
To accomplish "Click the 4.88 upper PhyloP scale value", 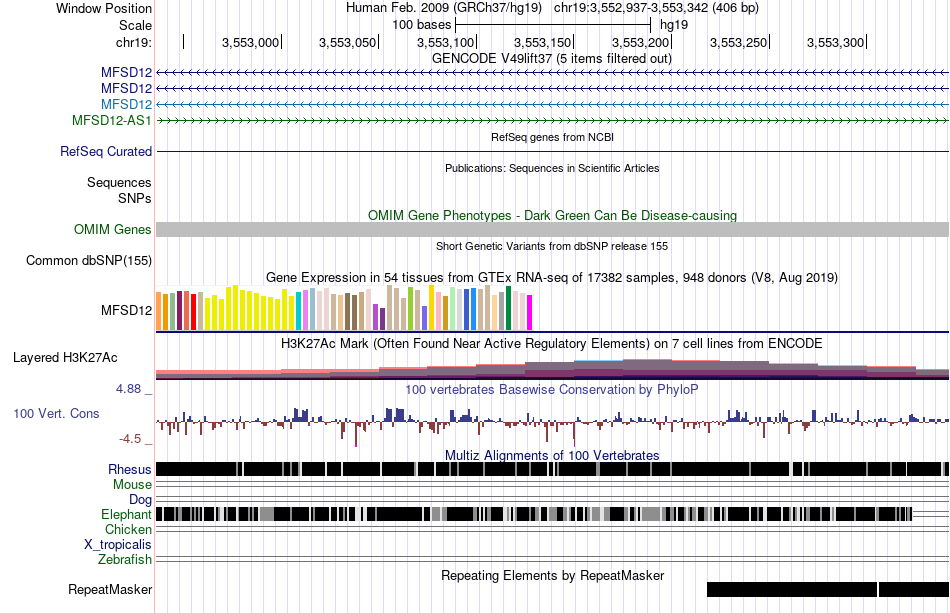I will 128,389.
